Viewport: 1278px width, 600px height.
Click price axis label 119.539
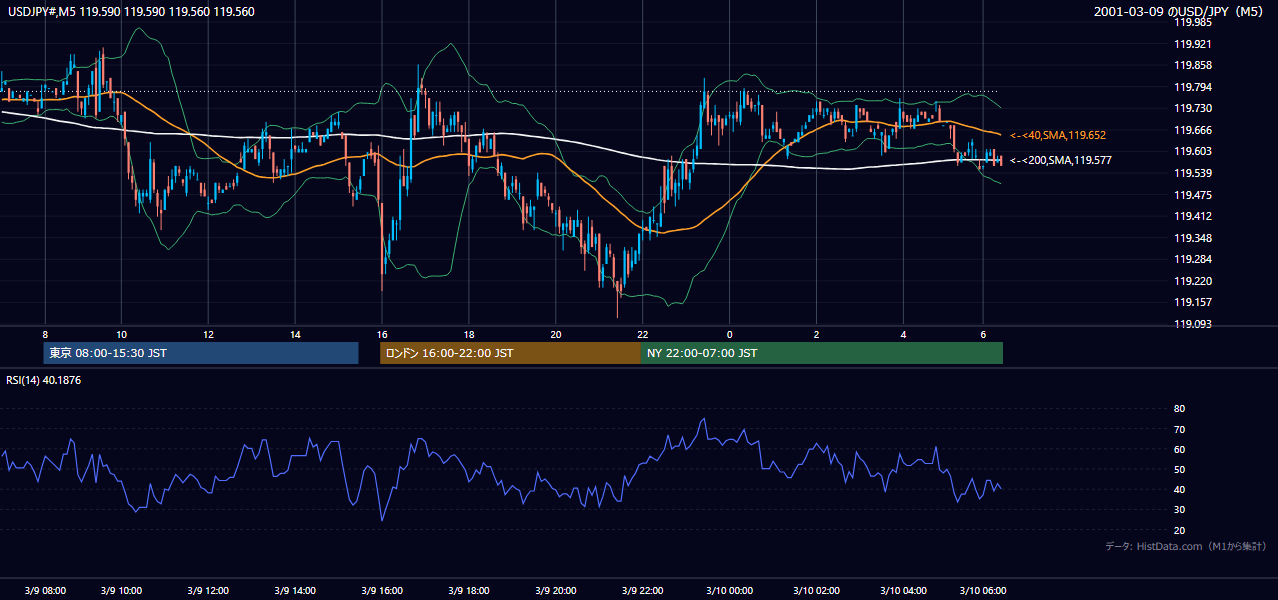1192,173
